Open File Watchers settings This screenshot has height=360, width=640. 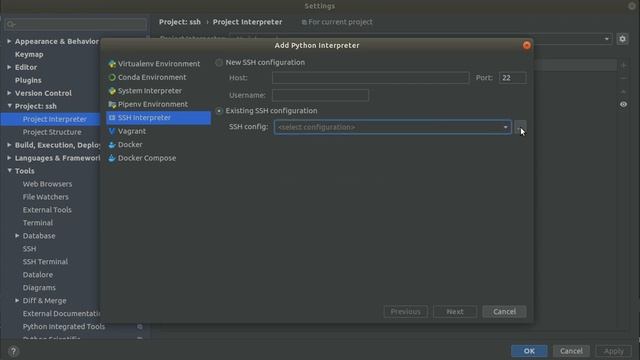click(x=46, y=197)
